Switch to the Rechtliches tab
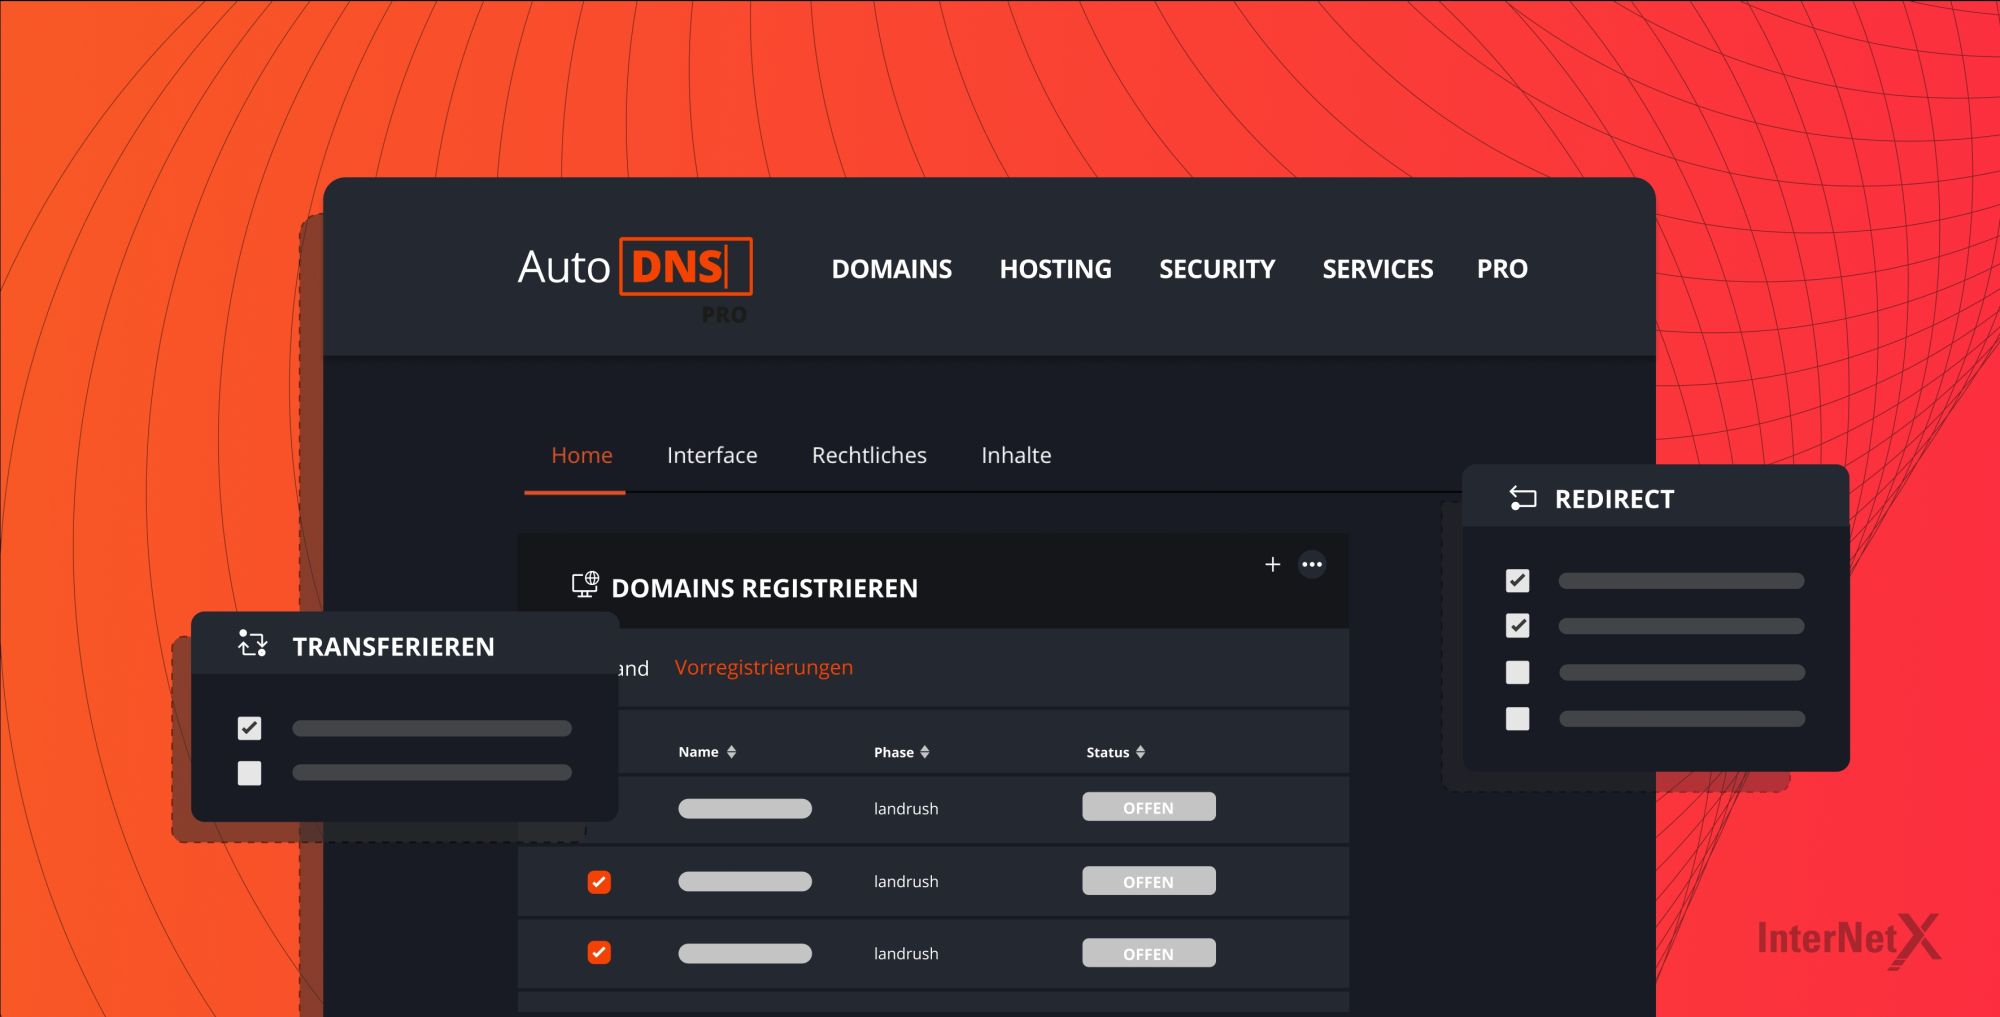Screen dimensions: 2000x1017 click(869, 455)
